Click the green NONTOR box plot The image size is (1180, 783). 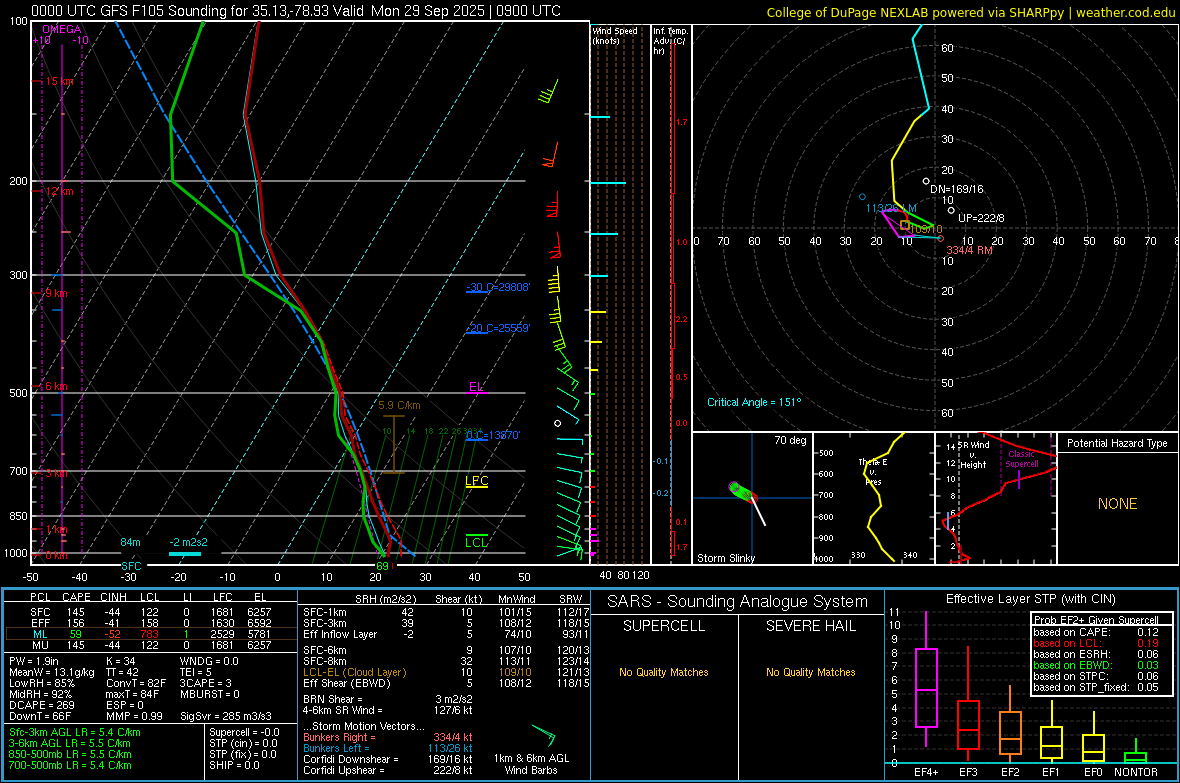coord(1135,753)
